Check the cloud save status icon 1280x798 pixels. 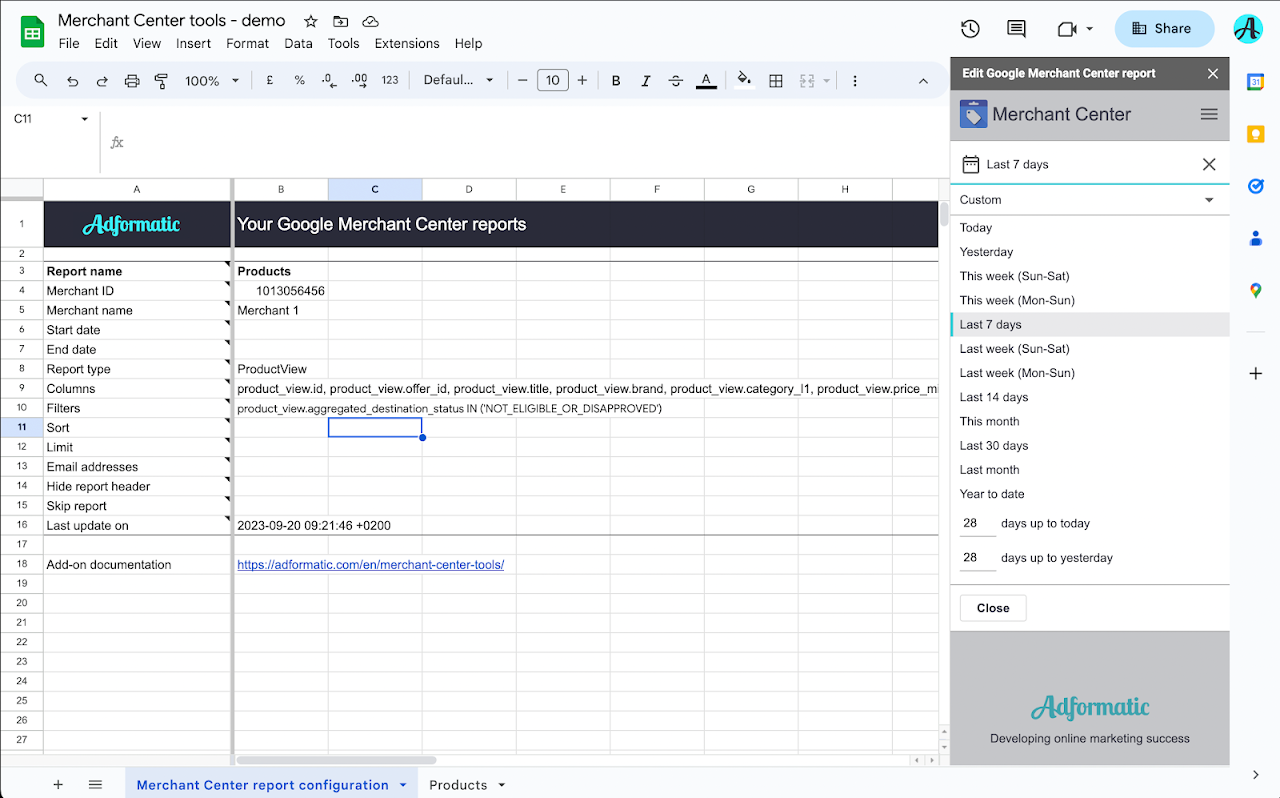pos(371,21)
